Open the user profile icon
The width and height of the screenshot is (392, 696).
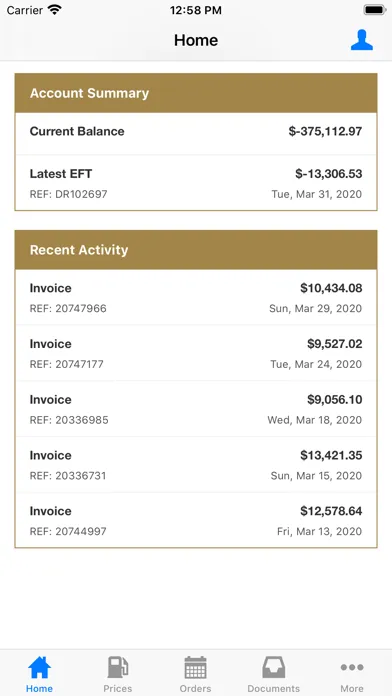point(361,40)
